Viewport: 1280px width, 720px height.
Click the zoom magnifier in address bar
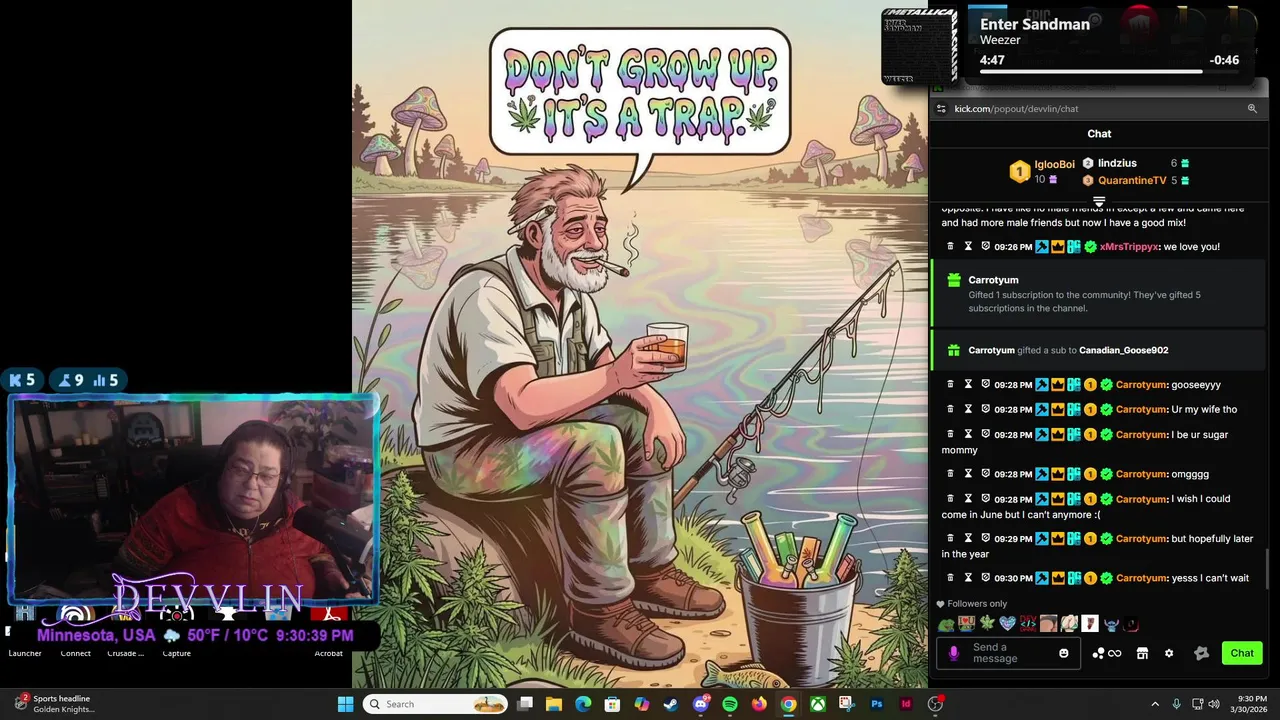pyautogui.click(x=1252, y=108)
